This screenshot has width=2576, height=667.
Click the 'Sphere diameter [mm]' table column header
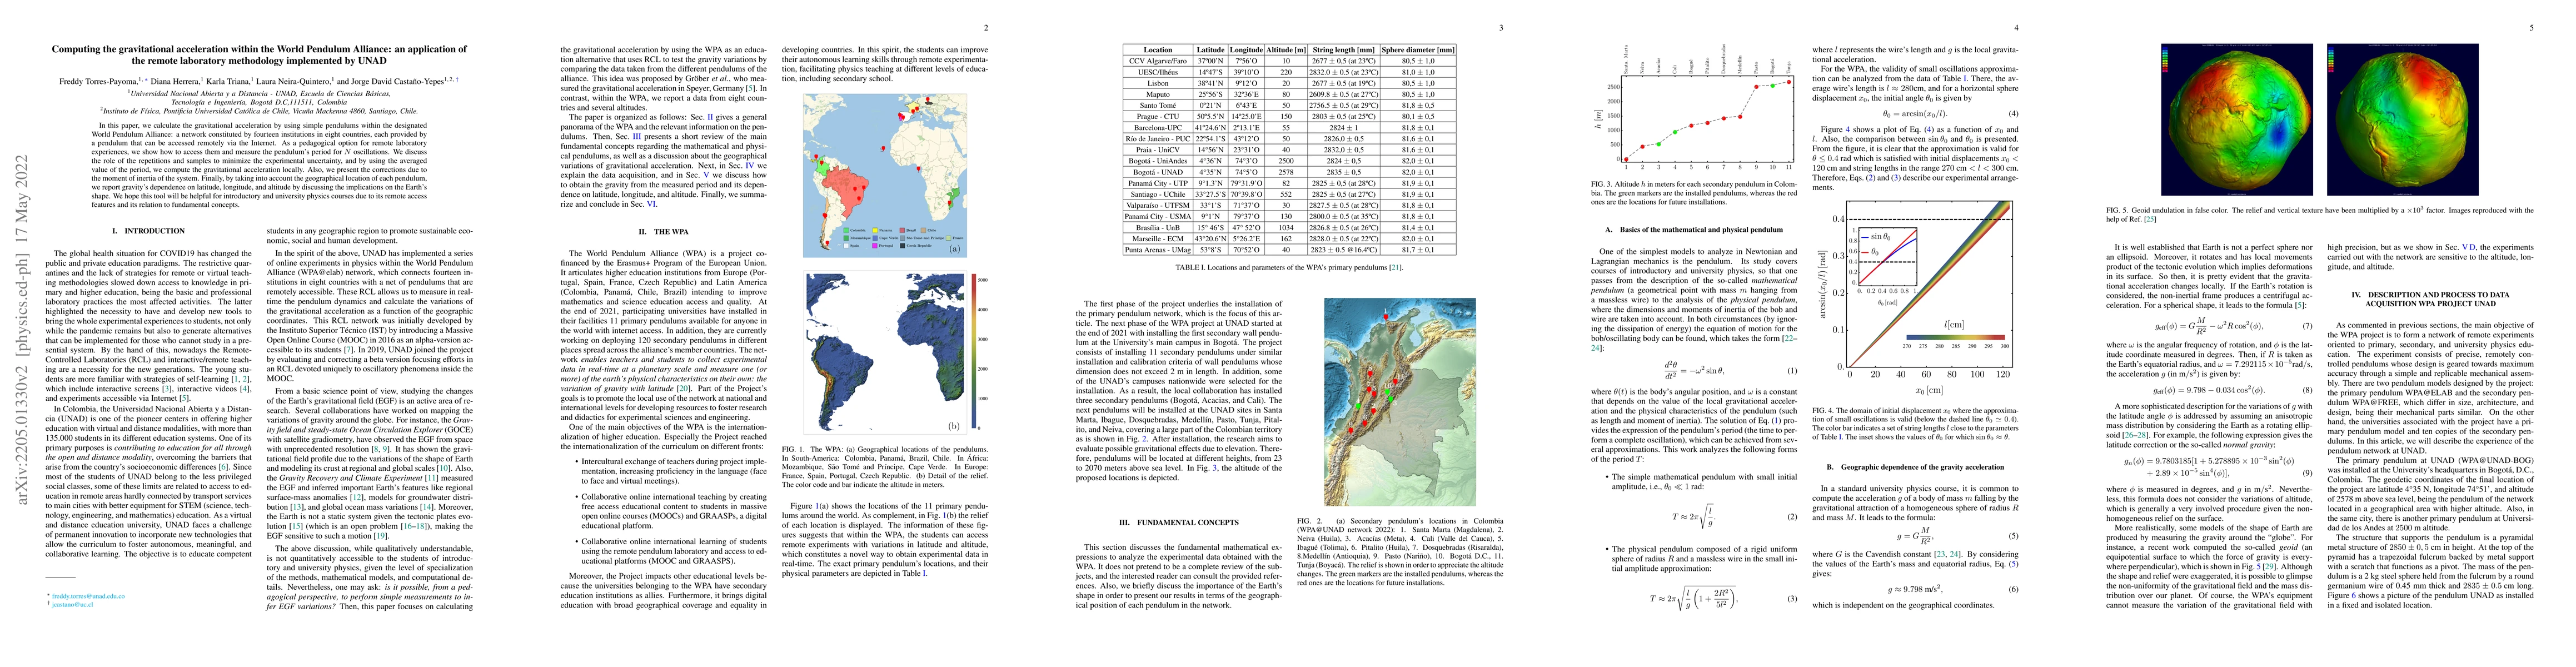(x=1419, y=49)
